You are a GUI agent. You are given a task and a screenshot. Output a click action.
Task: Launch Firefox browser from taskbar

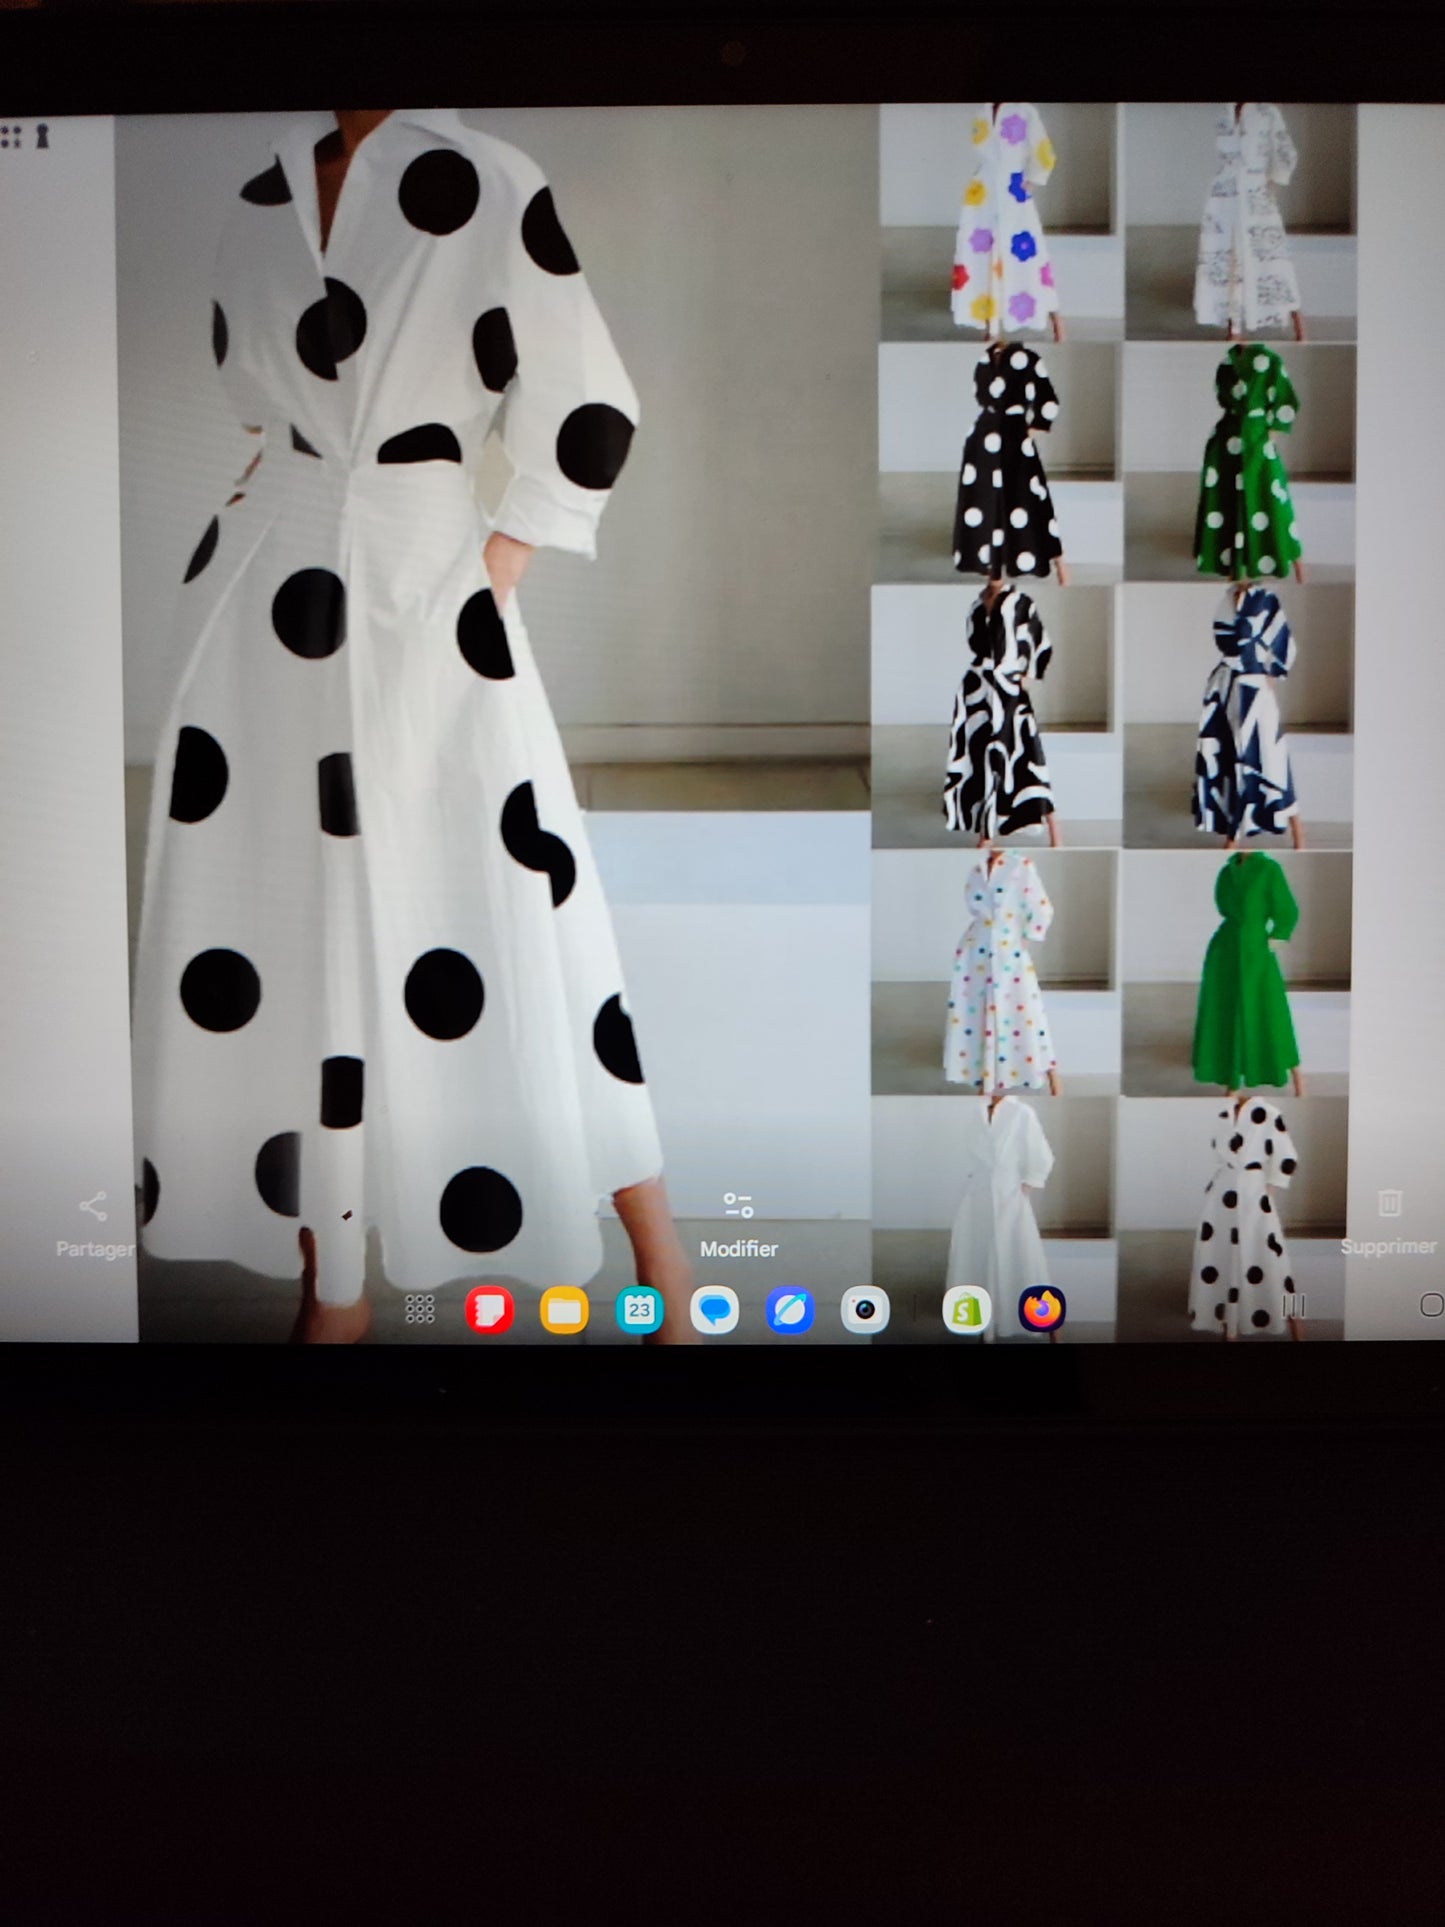pyautogui.click(x=1042, y=1309)
